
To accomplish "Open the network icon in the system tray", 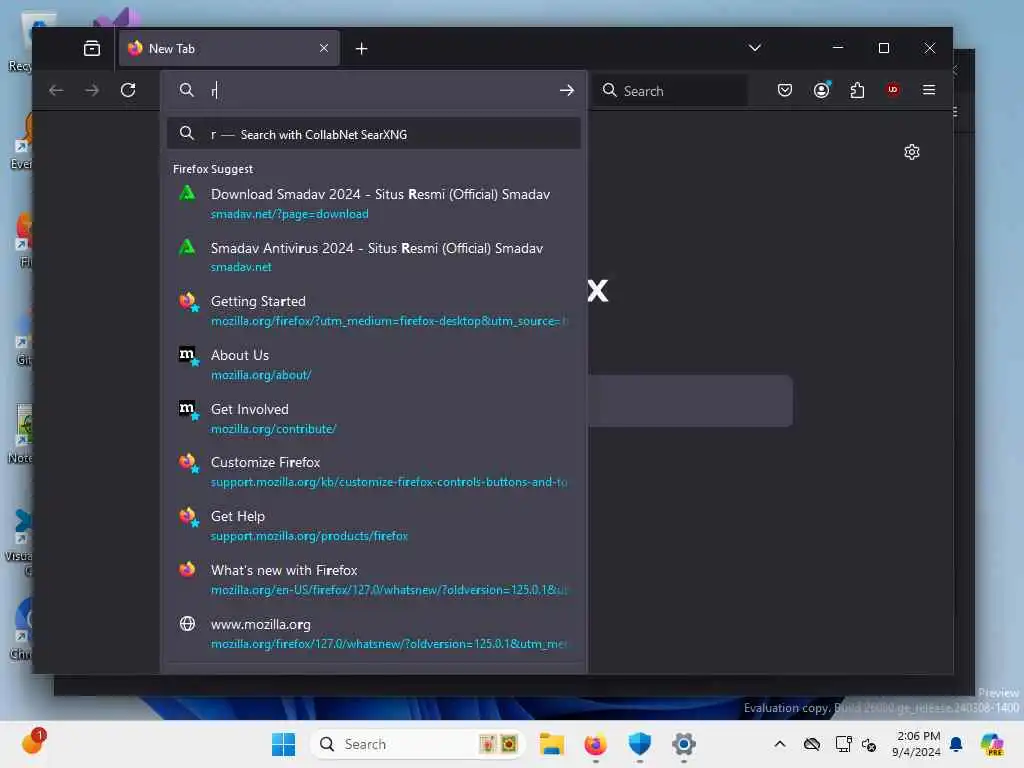I will (x=843, y=744).
